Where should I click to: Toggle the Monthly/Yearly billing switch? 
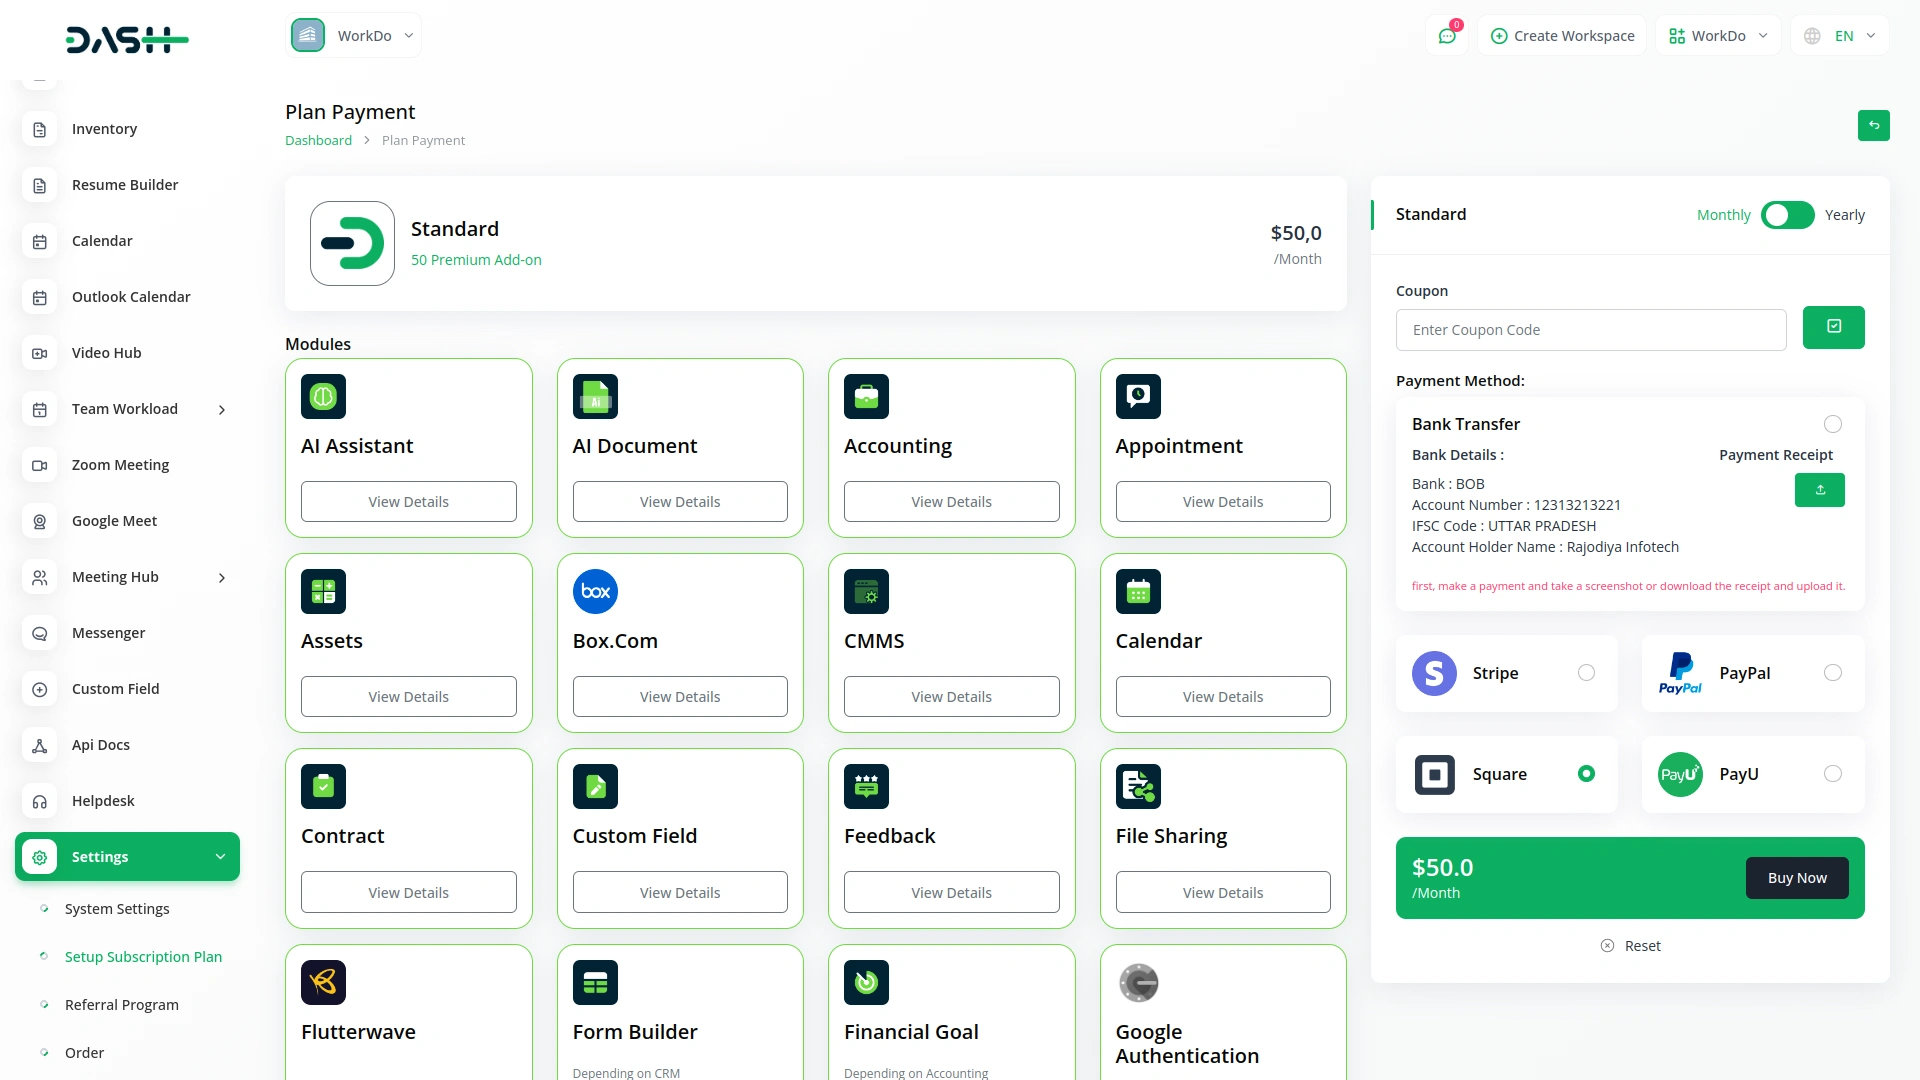(1787, 215)
